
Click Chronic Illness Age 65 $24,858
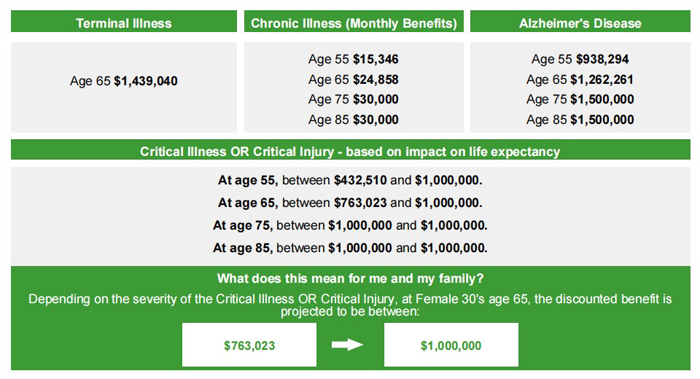(x=353, y=79)
